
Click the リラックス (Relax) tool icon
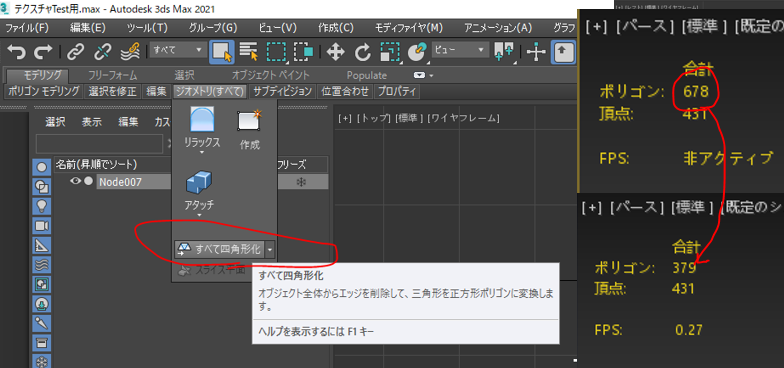[202, 120]
